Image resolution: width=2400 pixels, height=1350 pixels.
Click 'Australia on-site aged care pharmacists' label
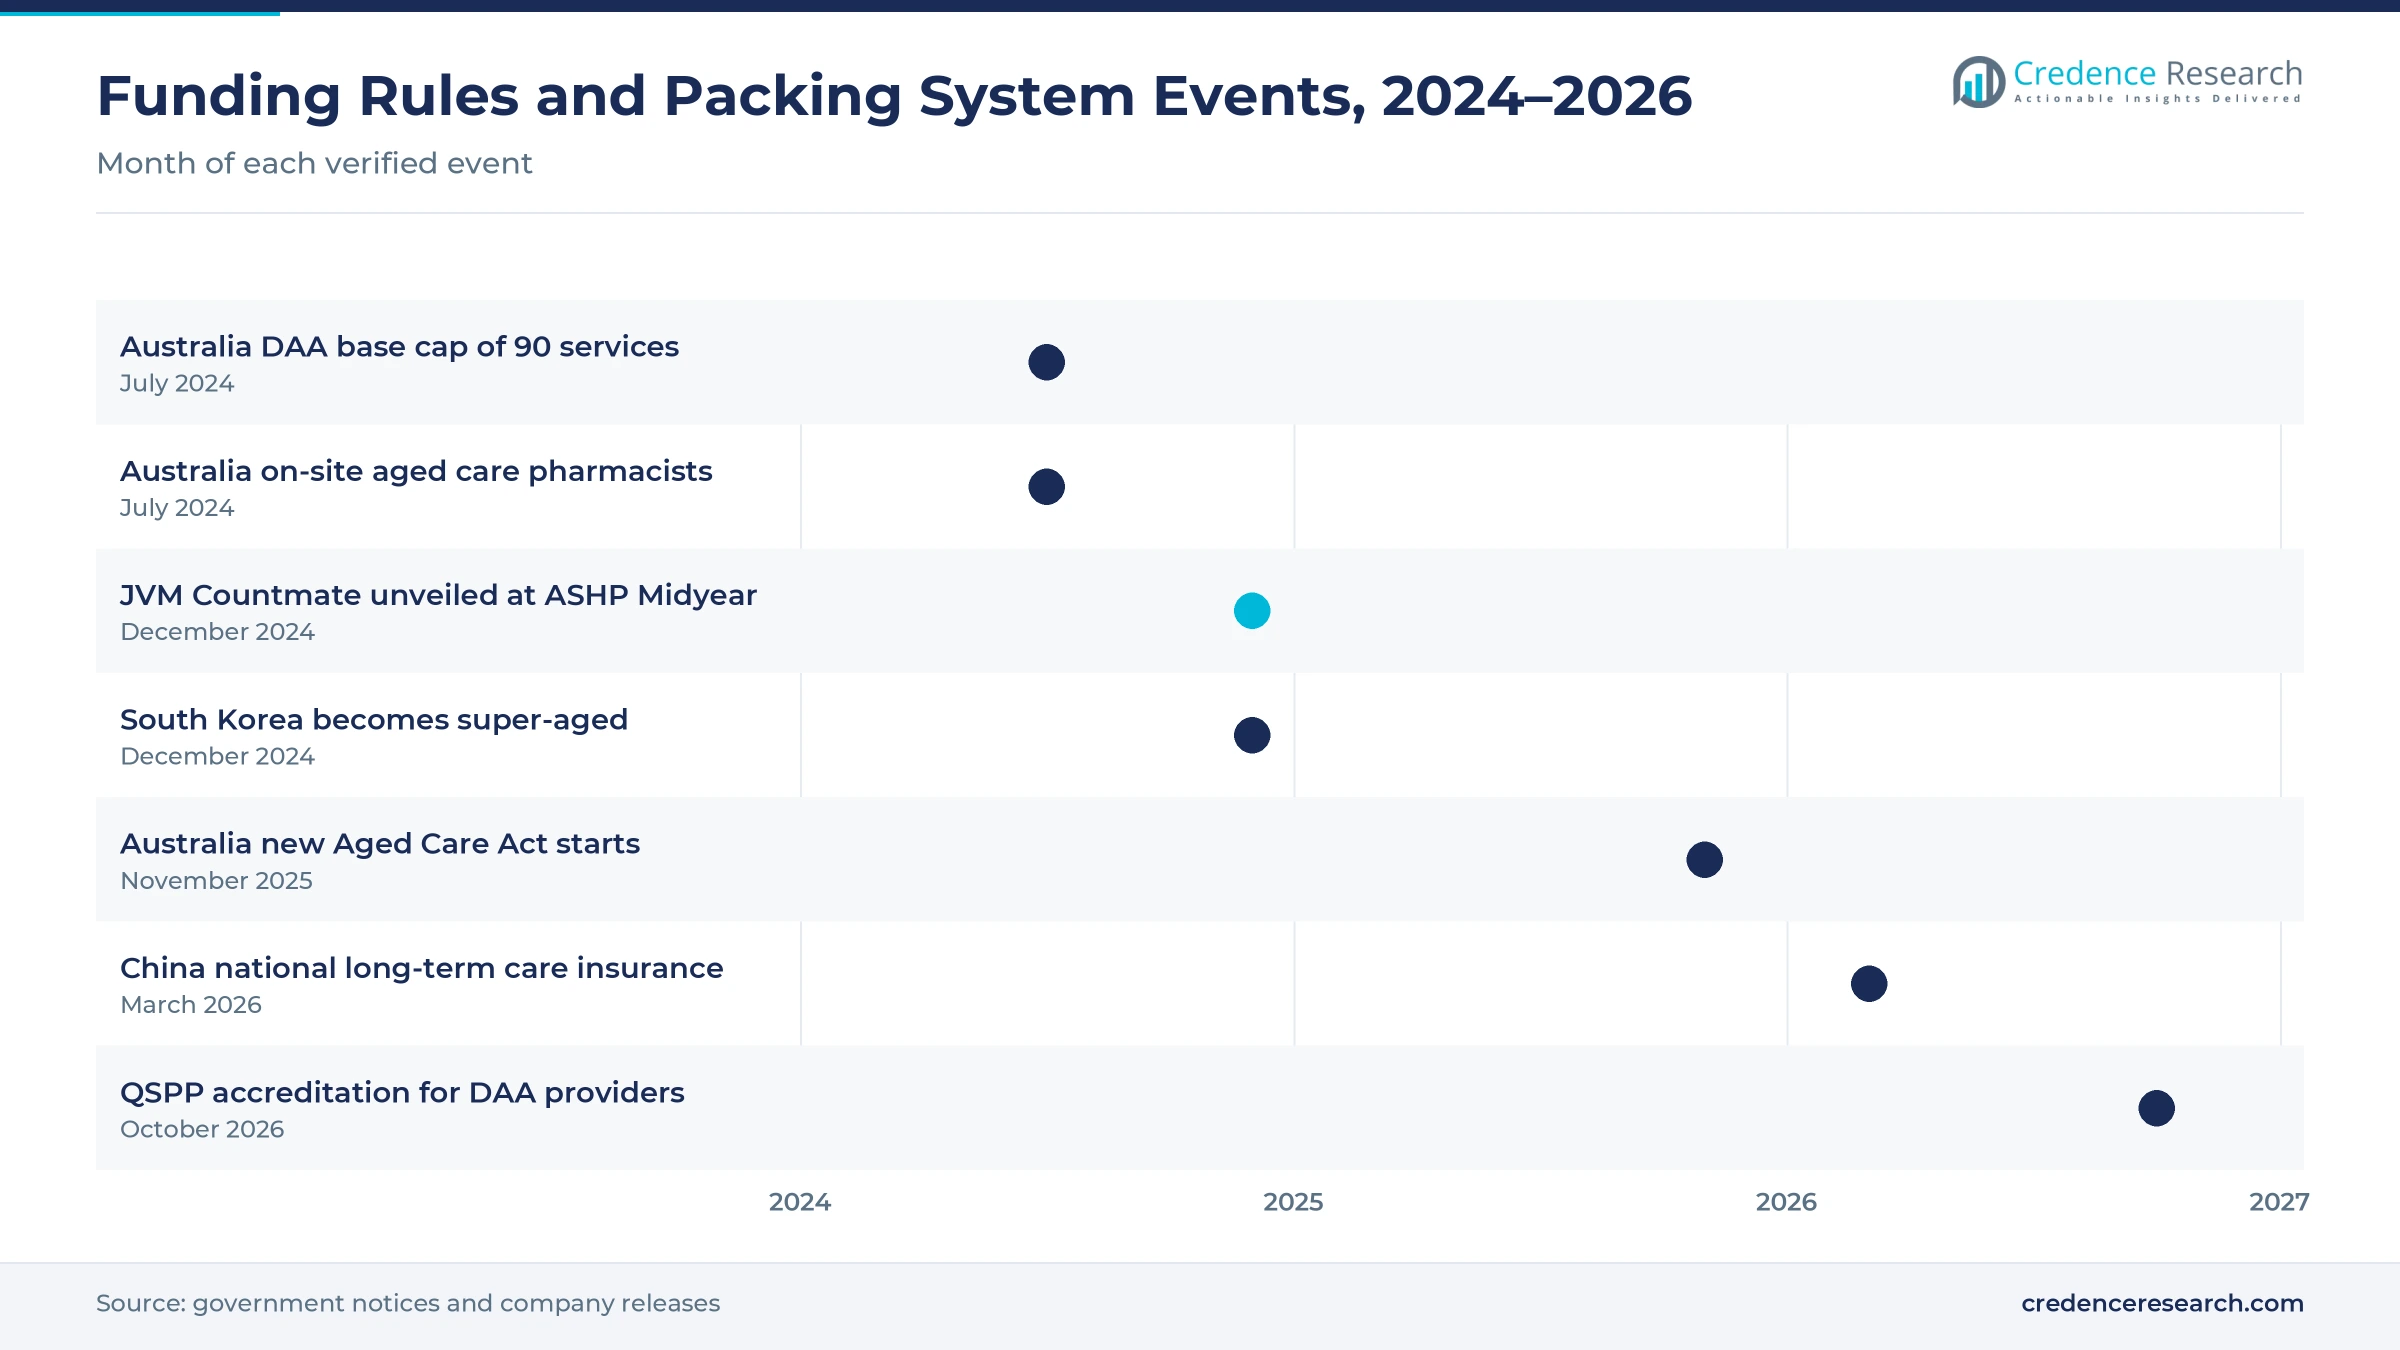(x=416, y=471)
